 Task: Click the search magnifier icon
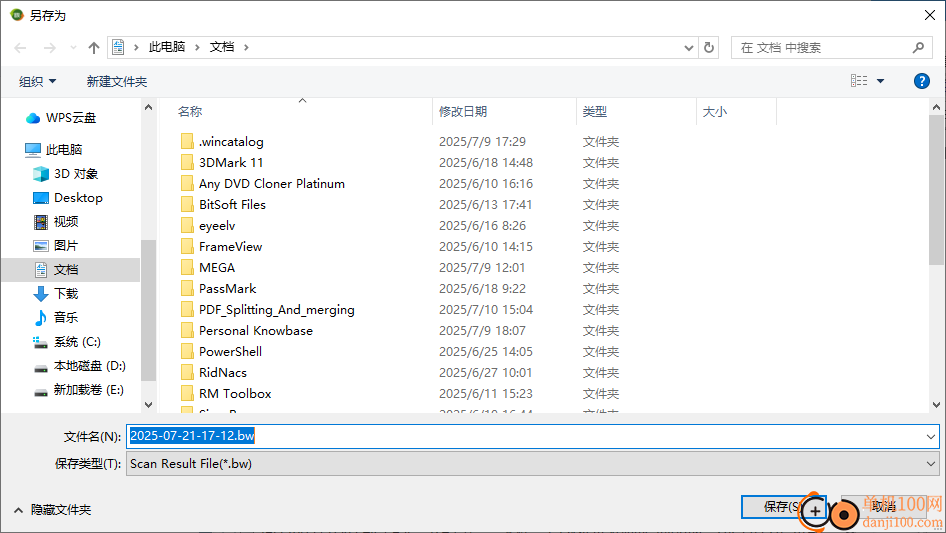click(918, 47)
